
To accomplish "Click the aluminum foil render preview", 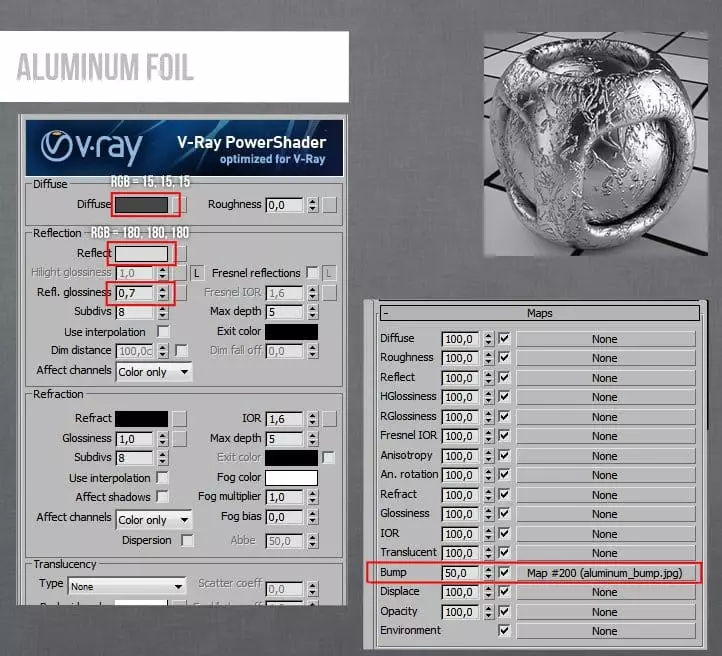I will [x=596, y=144].
